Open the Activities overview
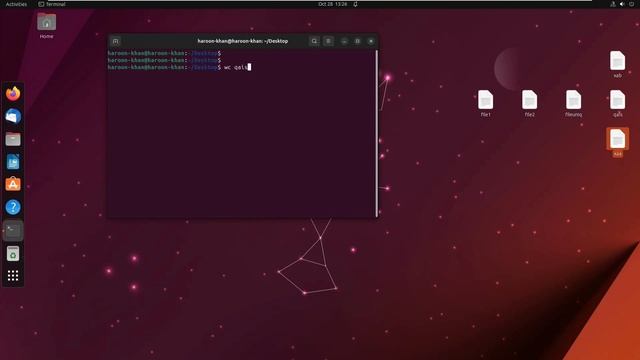The height and width of the screenshot is (360, 640). 16,4
